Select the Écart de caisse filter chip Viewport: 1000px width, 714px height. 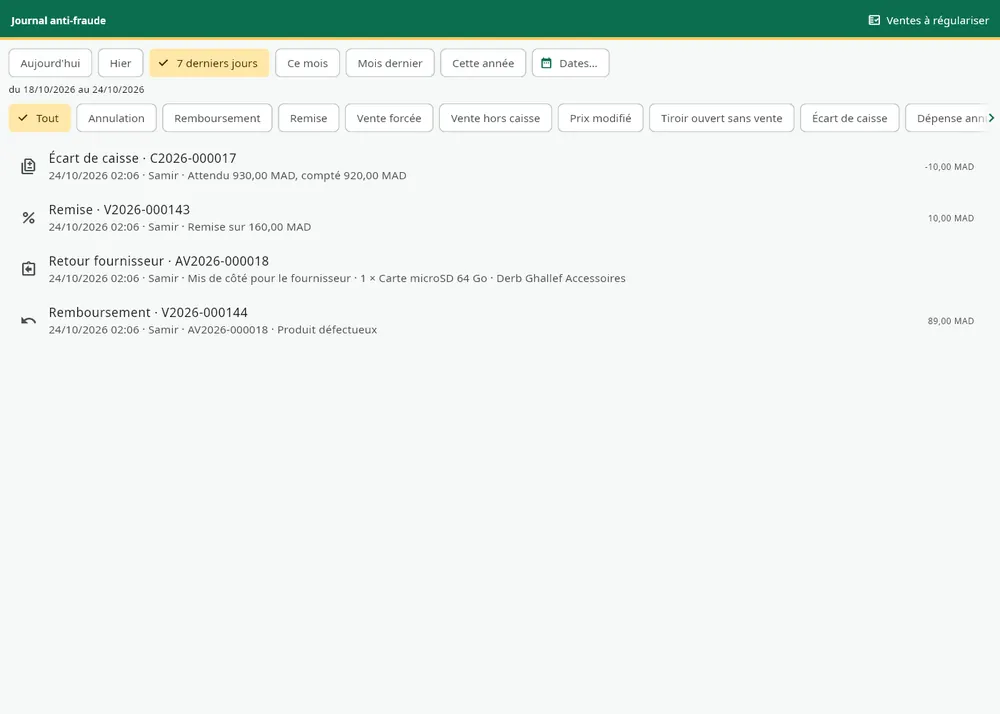(849, 118)
